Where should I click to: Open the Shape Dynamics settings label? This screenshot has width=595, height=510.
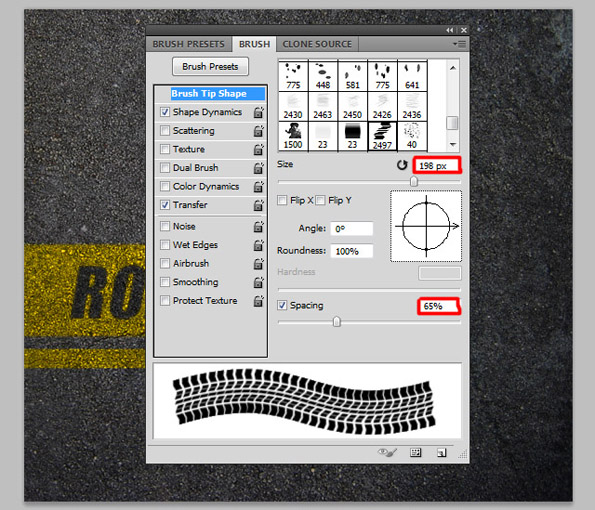pos(207,112)
